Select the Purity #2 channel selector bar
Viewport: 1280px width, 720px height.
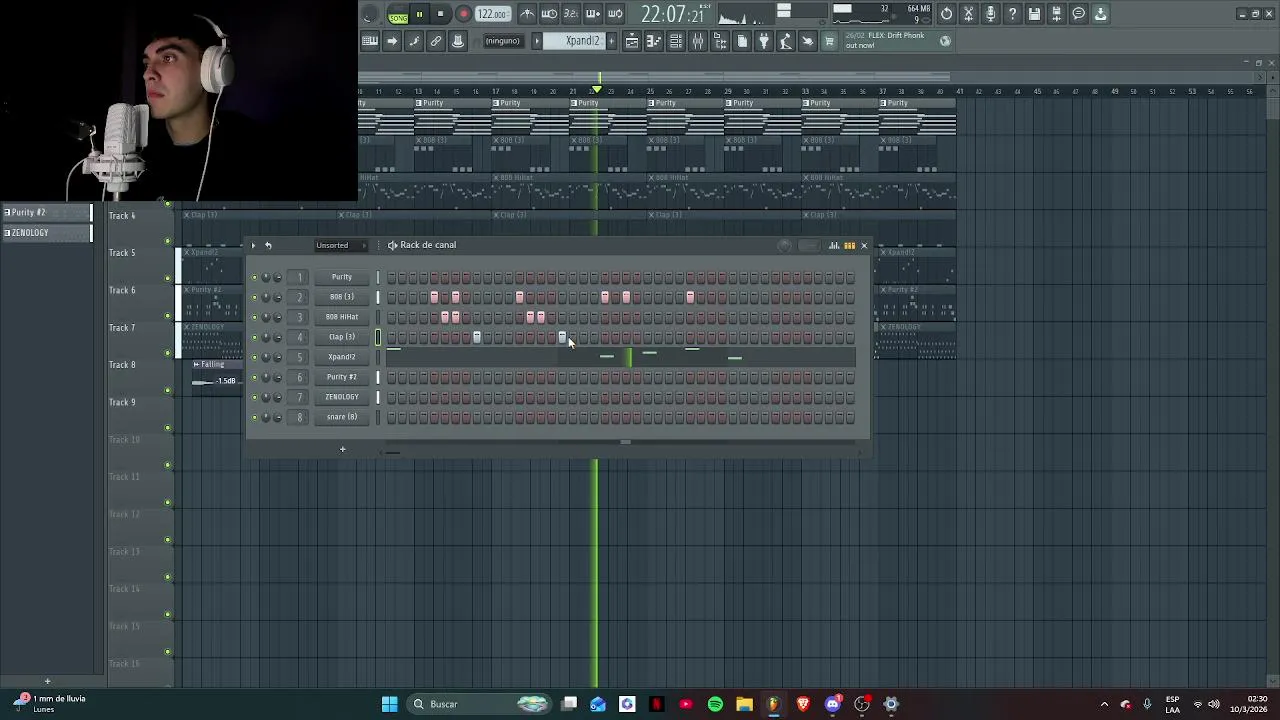(x=378, y=377)
